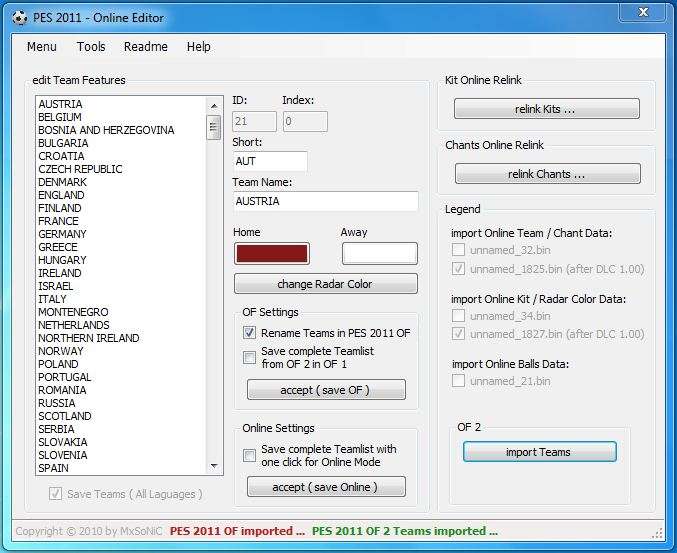Select GERMANY in the team list
Viewport: 677px width, 553px height.
coord(63,234)
